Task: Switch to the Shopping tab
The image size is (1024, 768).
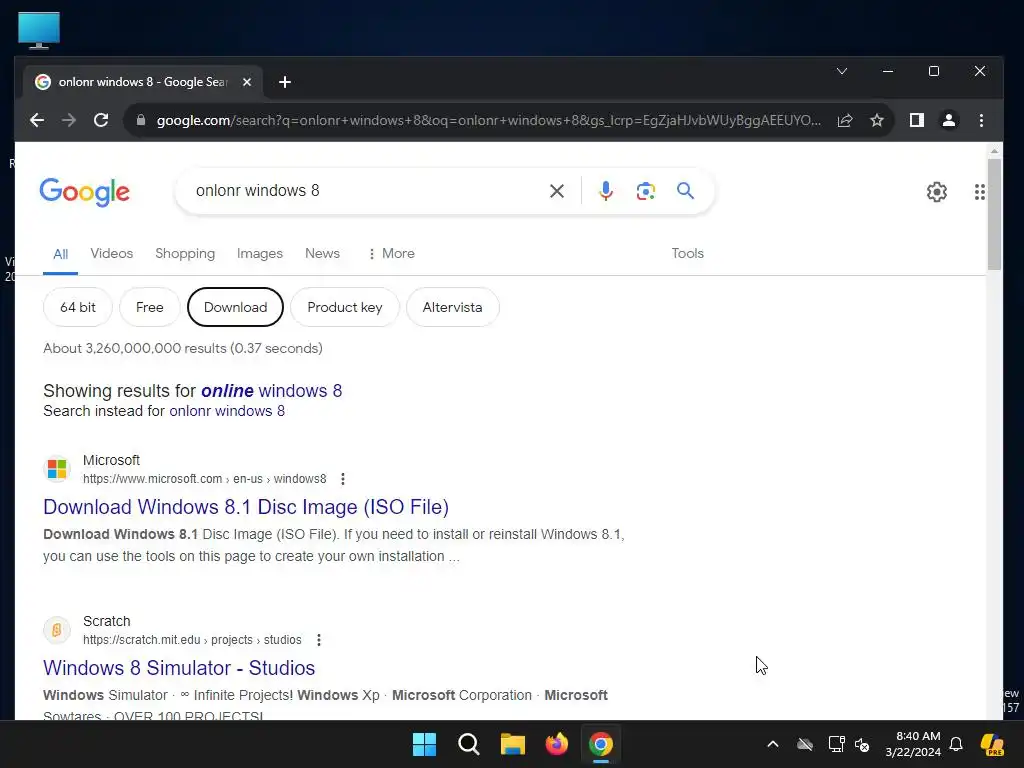Action: point(185,253)
